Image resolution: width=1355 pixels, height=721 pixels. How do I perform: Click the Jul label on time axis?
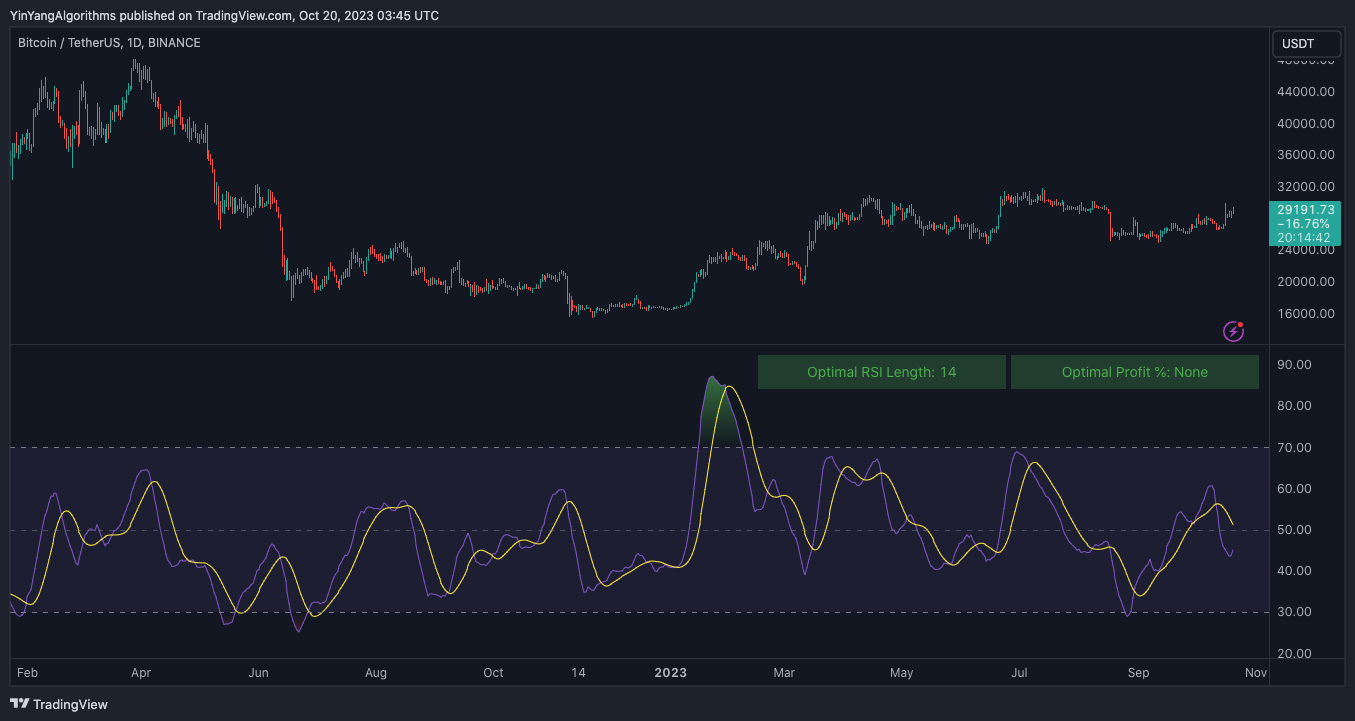point(1020,673)
